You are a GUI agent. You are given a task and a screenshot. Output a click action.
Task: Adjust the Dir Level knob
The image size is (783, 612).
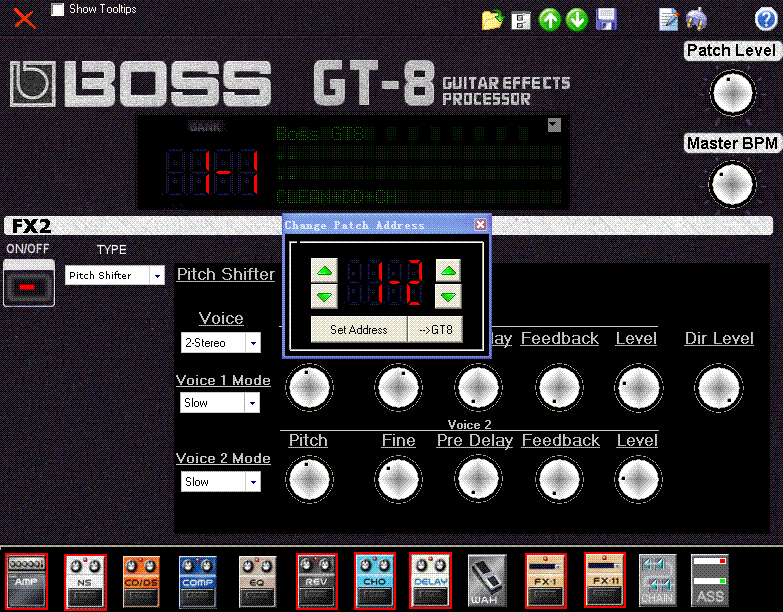point(719,387)
